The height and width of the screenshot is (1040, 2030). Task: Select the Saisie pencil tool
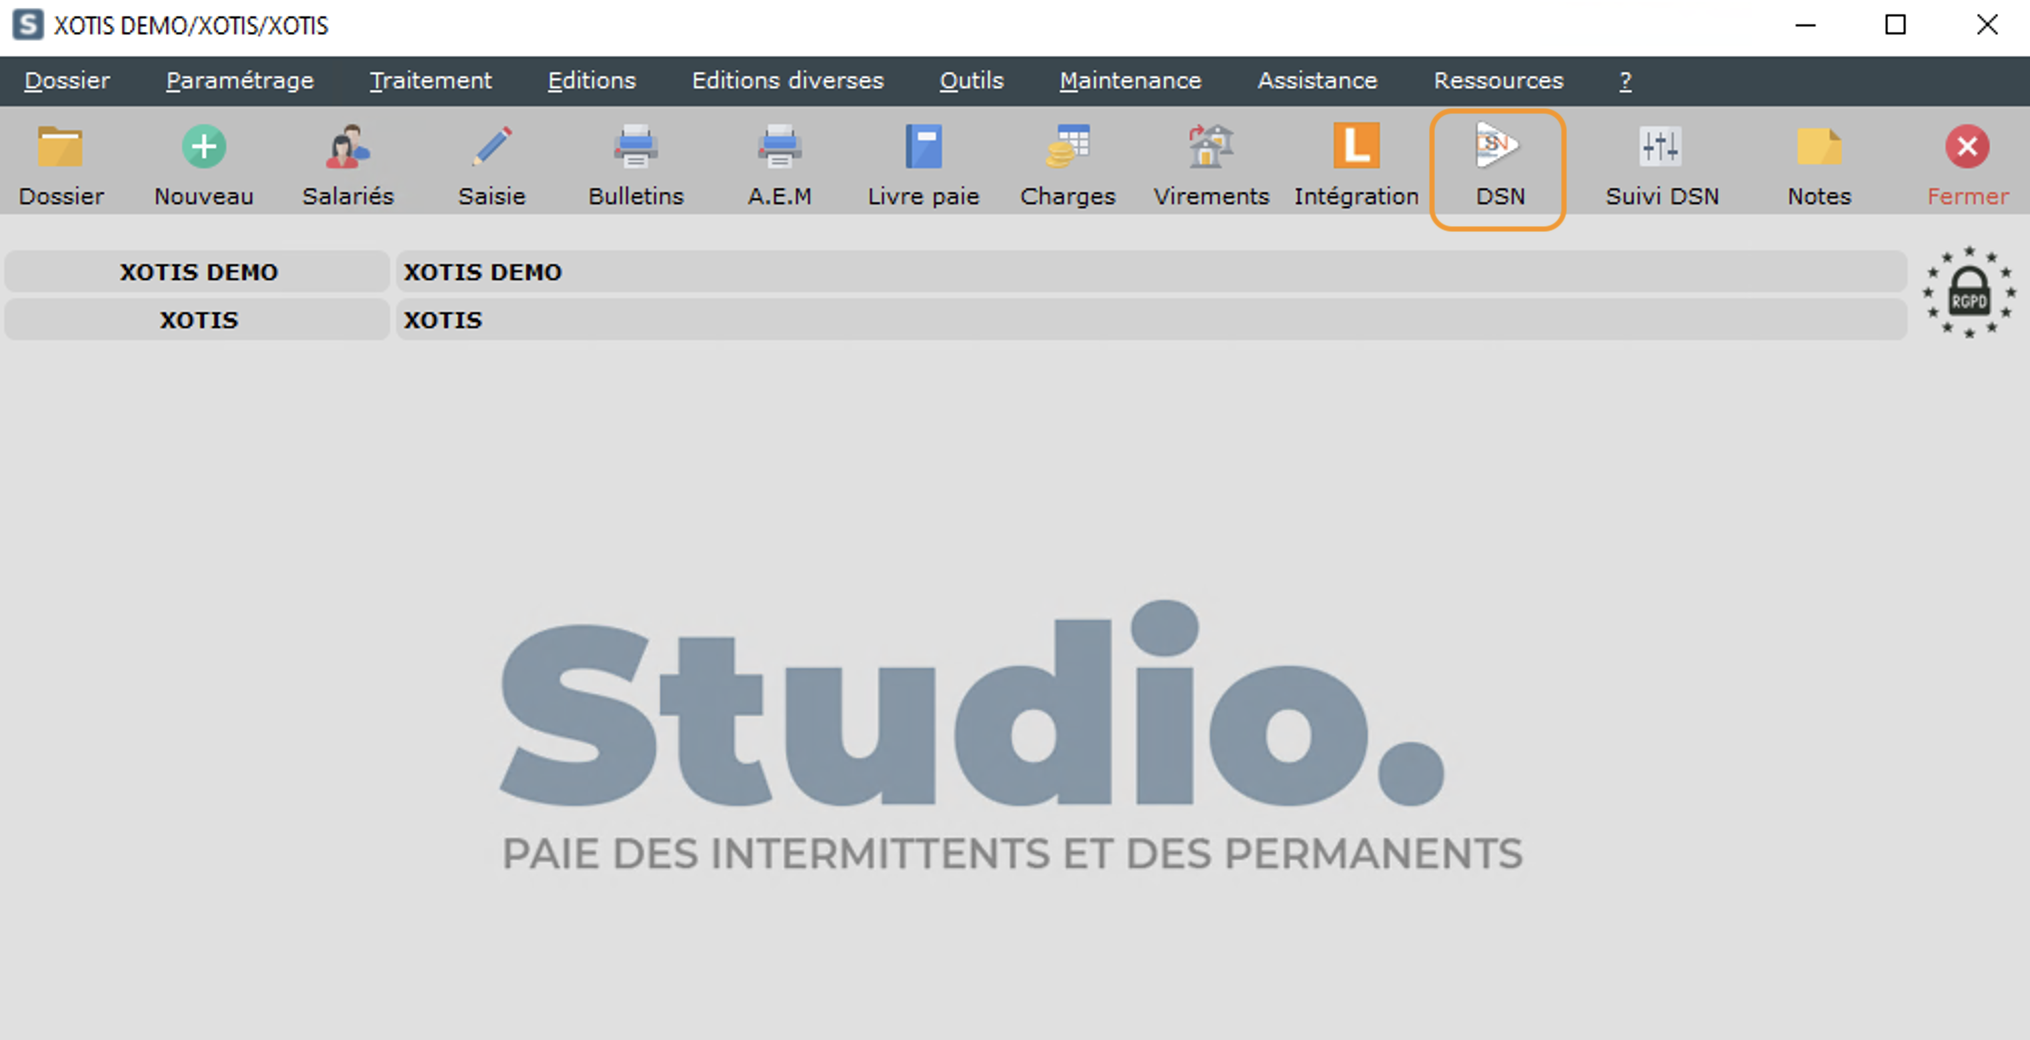click(x=491, y=148)
